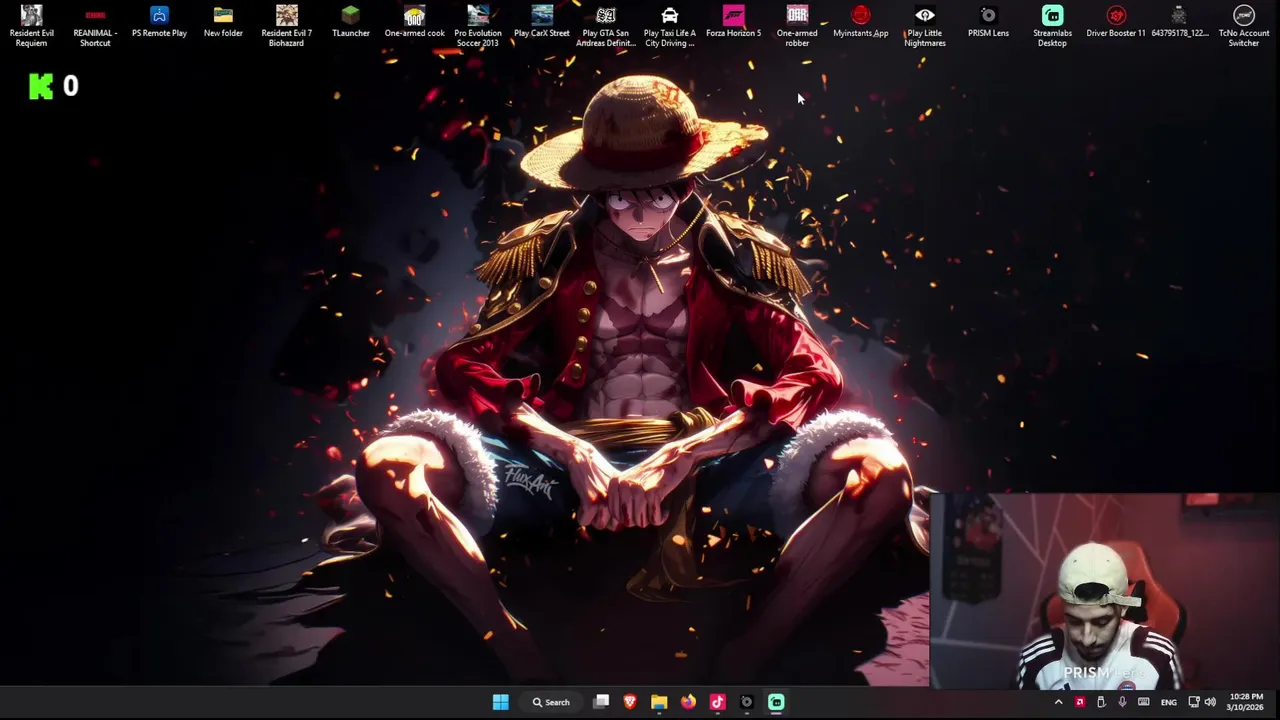Launch Myinstants App icon
1280x720 pixels.
[861, 21]
